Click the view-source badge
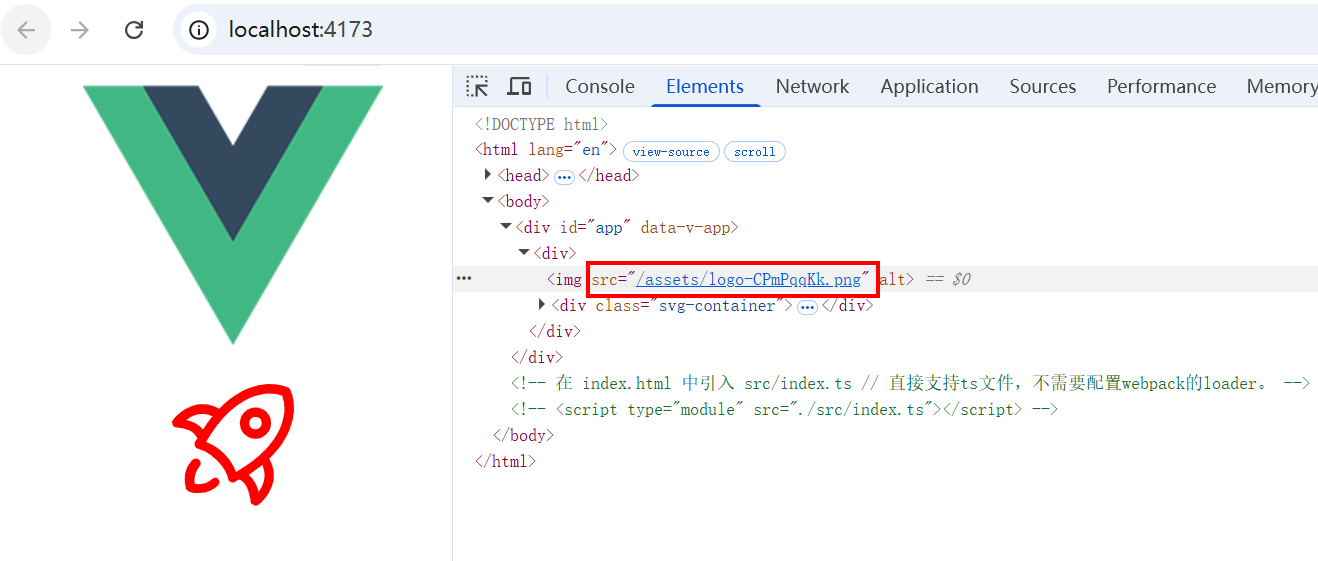The width and height of the screenshot is (1318, 561). 671,152
